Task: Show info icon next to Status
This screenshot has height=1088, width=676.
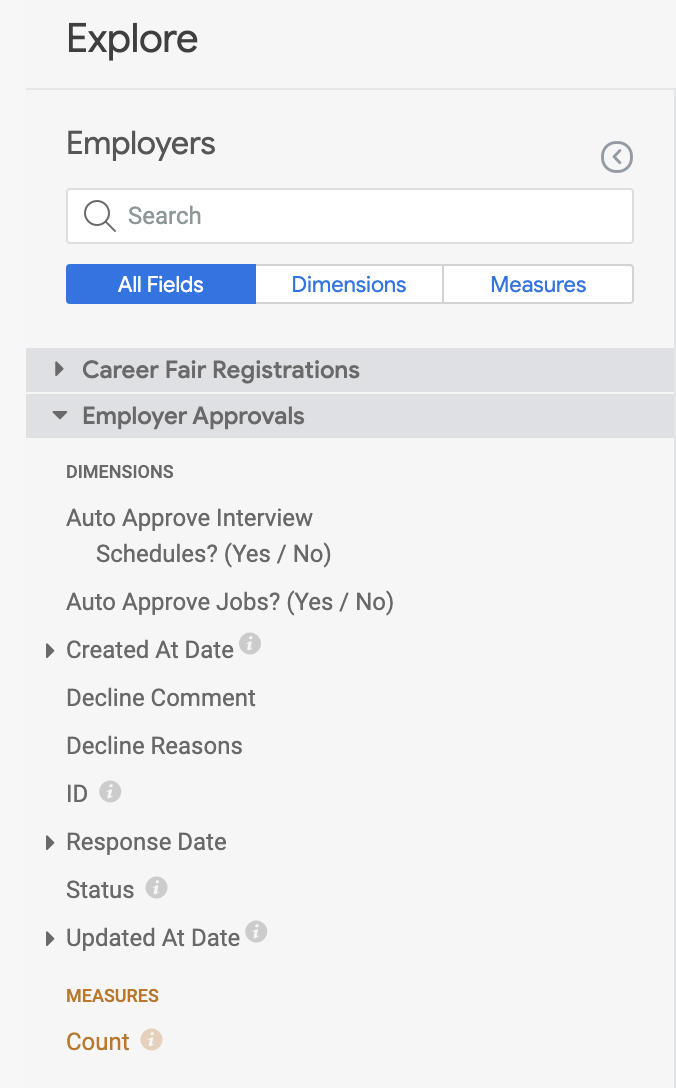Action: click(156, 887)
